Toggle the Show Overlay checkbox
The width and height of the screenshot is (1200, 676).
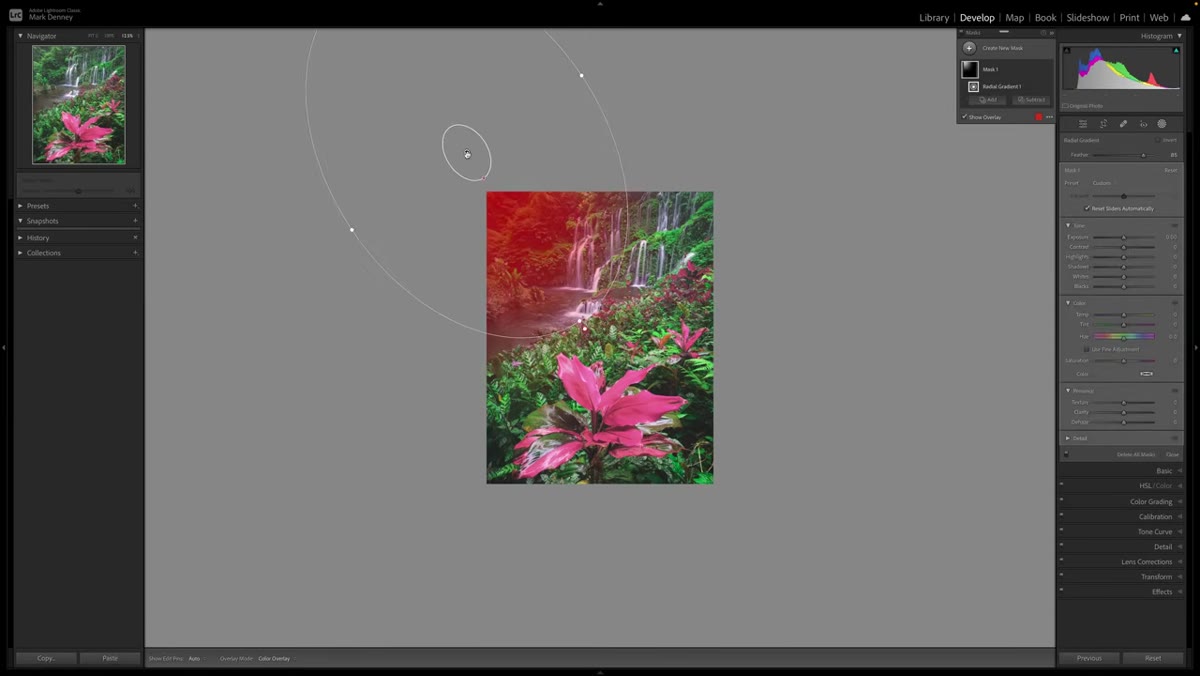coord(965,117)
